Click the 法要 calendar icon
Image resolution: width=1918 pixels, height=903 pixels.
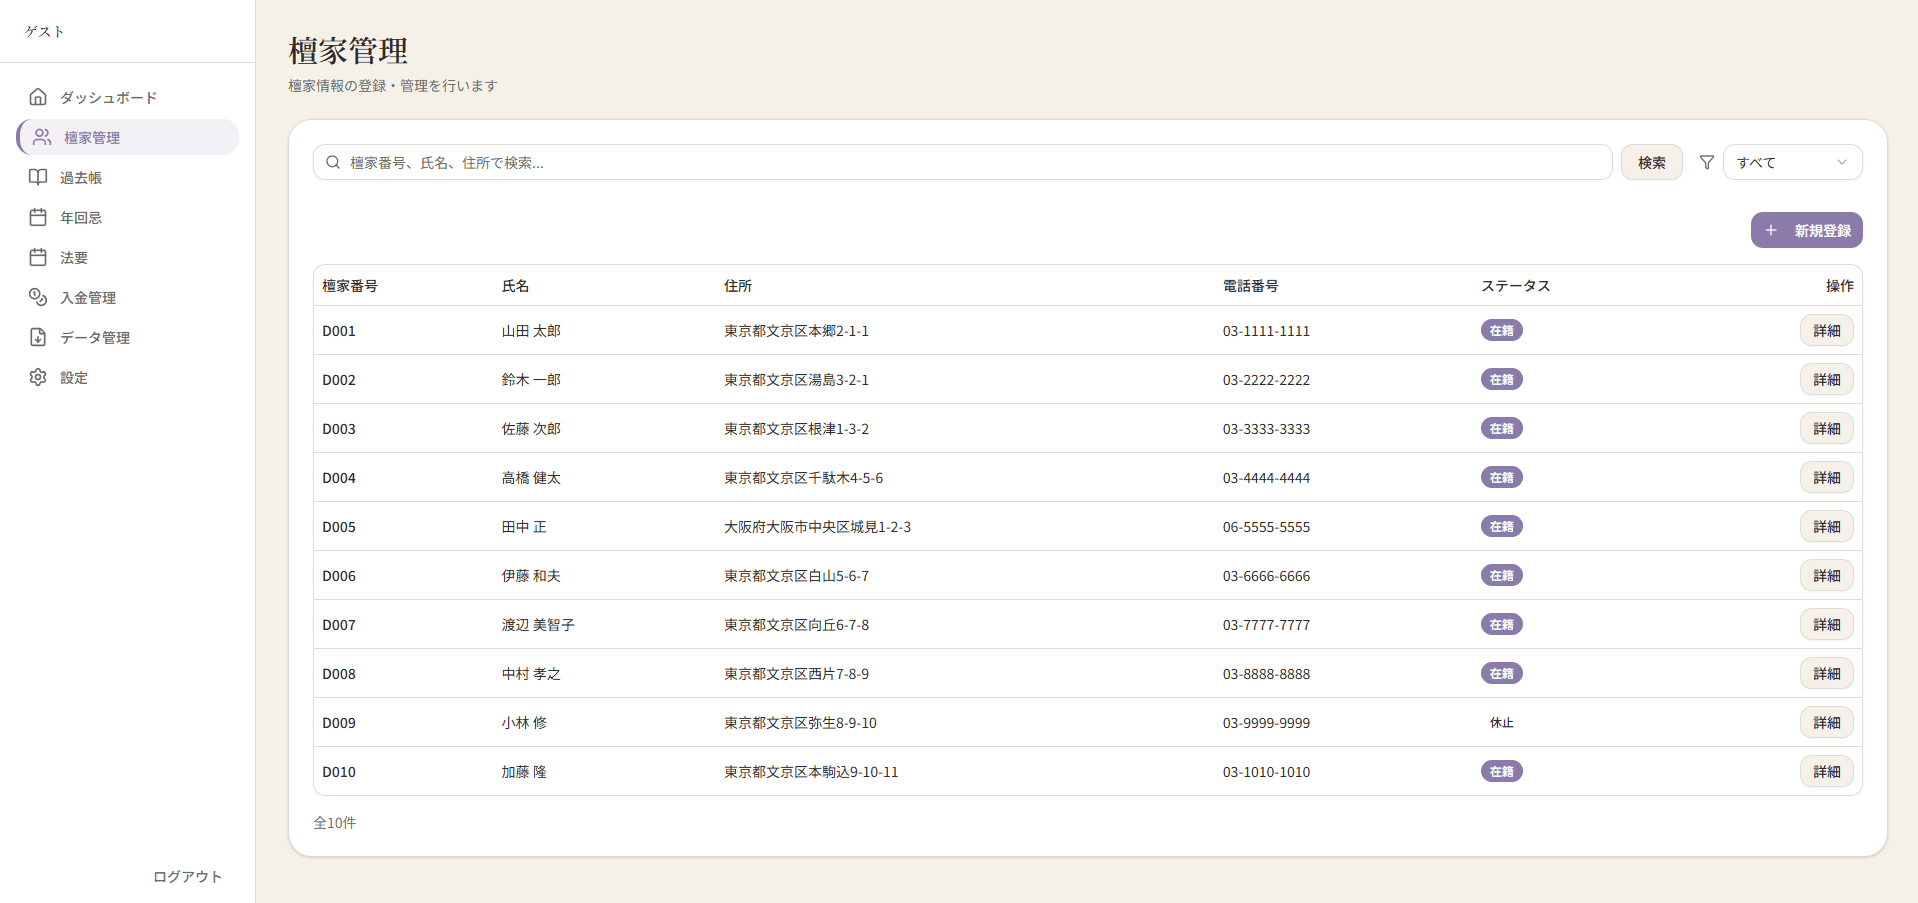[x=38, y=257]
